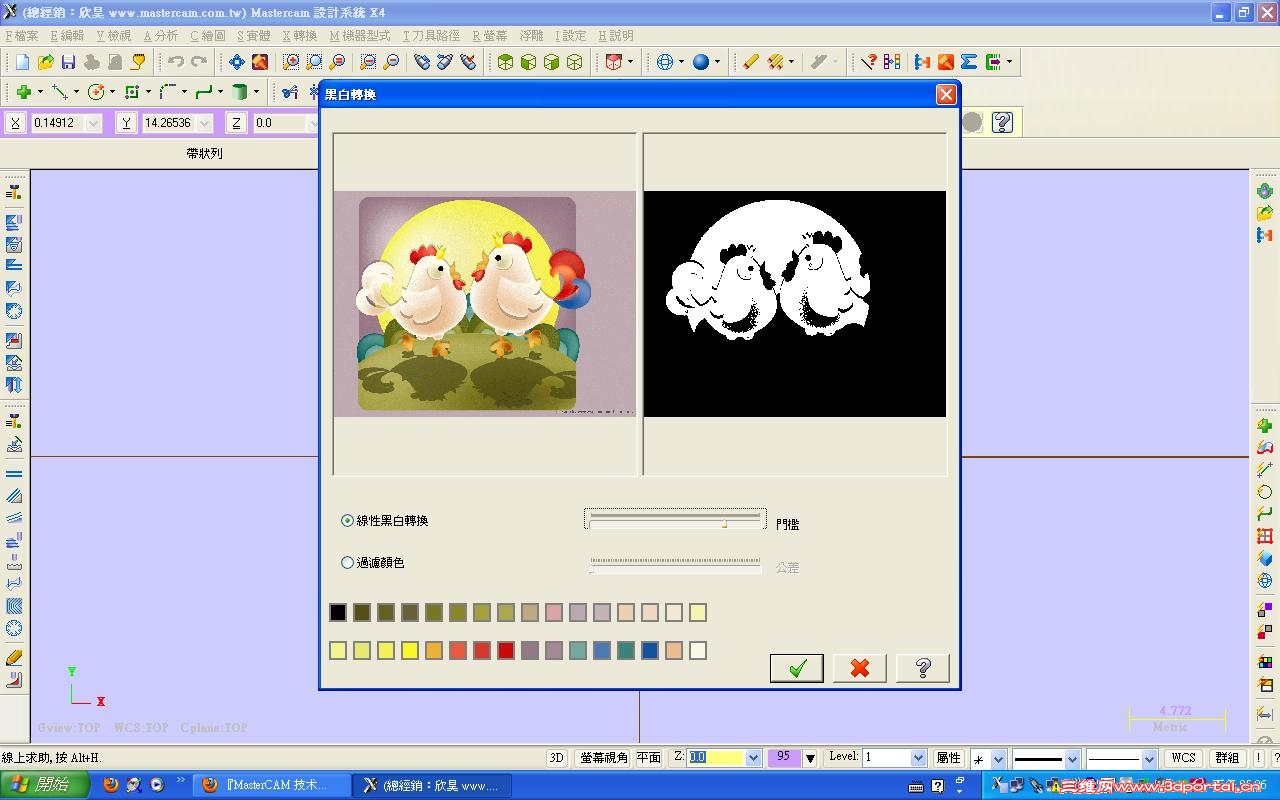1280x800 pixels.
Task: Click the red square grid icon in right toolbar
Action: 1265,536
